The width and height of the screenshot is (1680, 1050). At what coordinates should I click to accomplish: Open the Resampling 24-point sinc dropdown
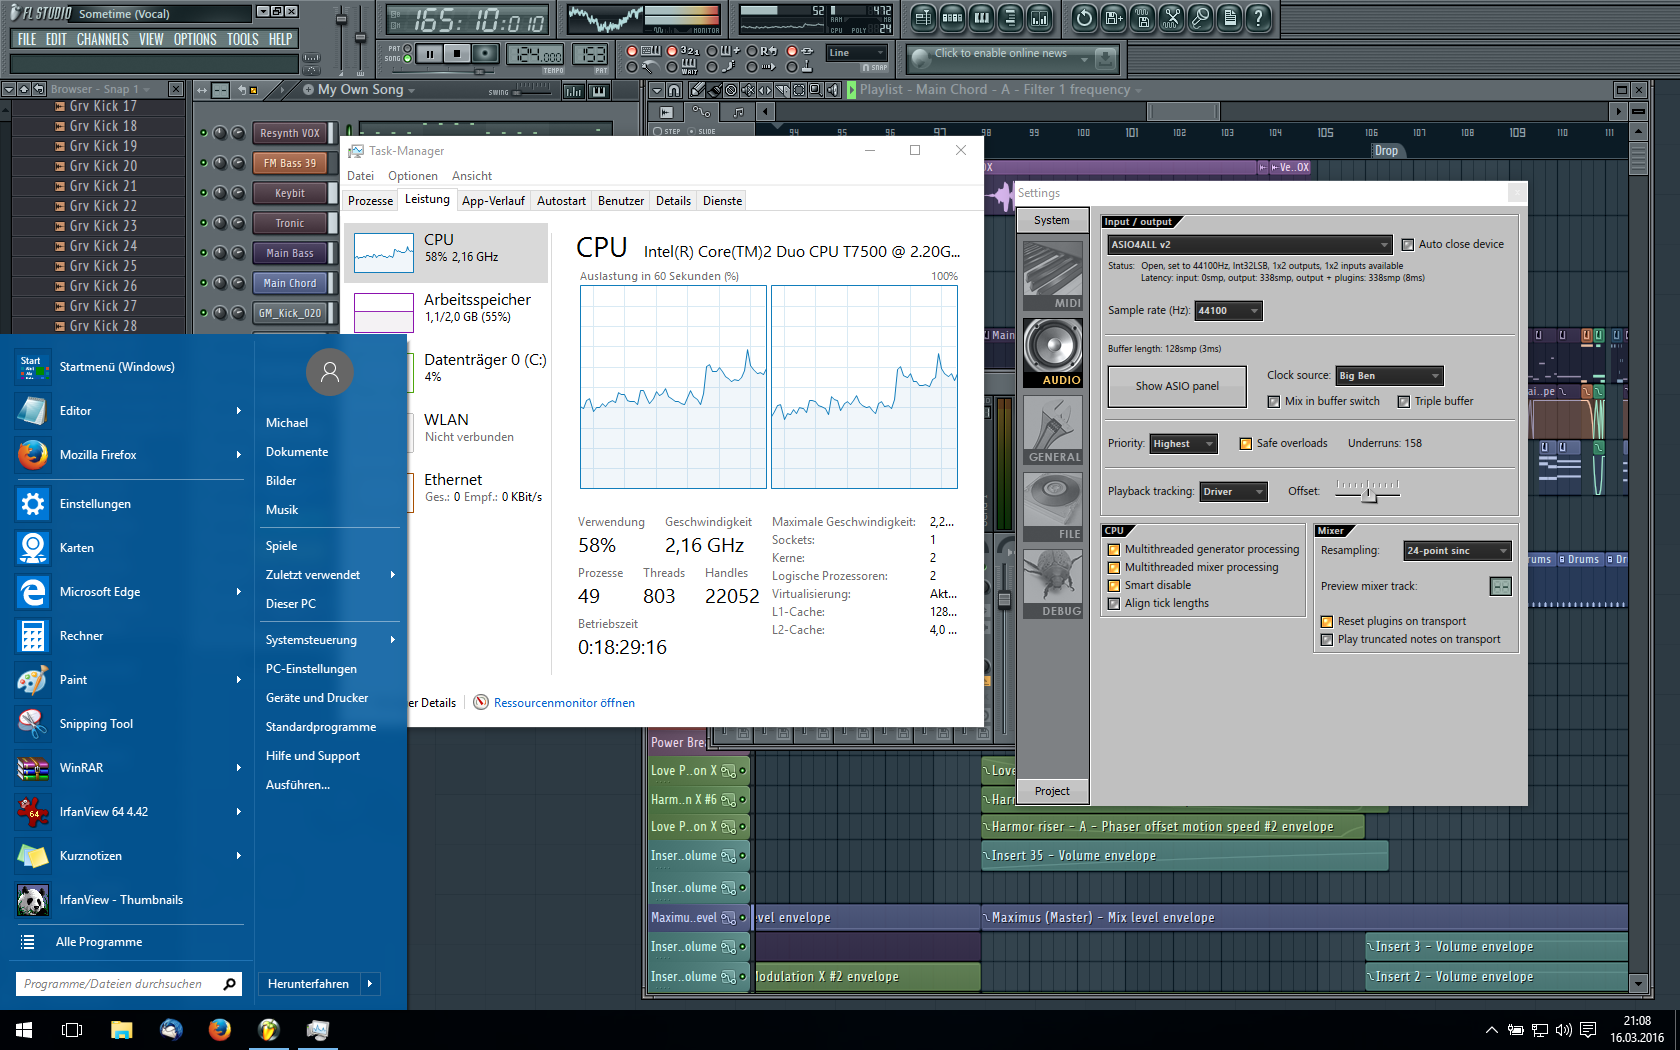[1457, 551]
